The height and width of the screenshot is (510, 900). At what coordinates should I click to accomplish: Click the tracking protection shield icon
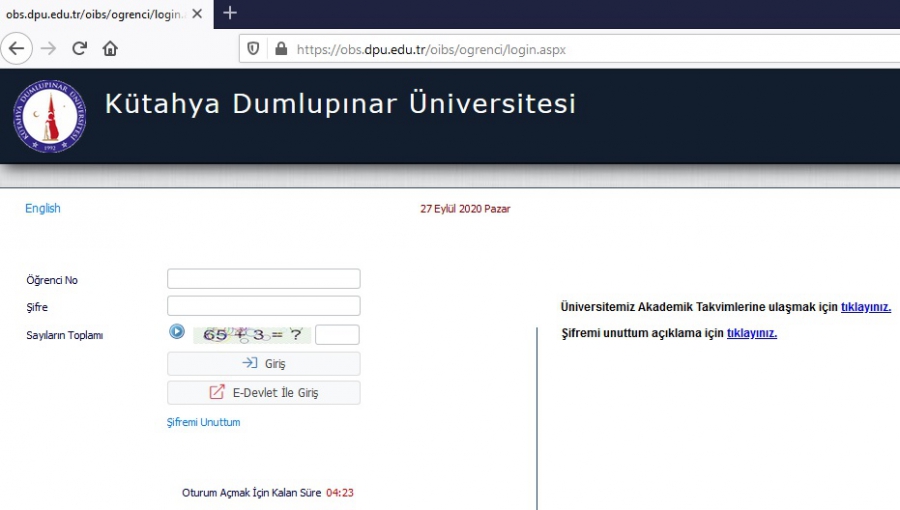pyautogui.click(x=253, y=49)
